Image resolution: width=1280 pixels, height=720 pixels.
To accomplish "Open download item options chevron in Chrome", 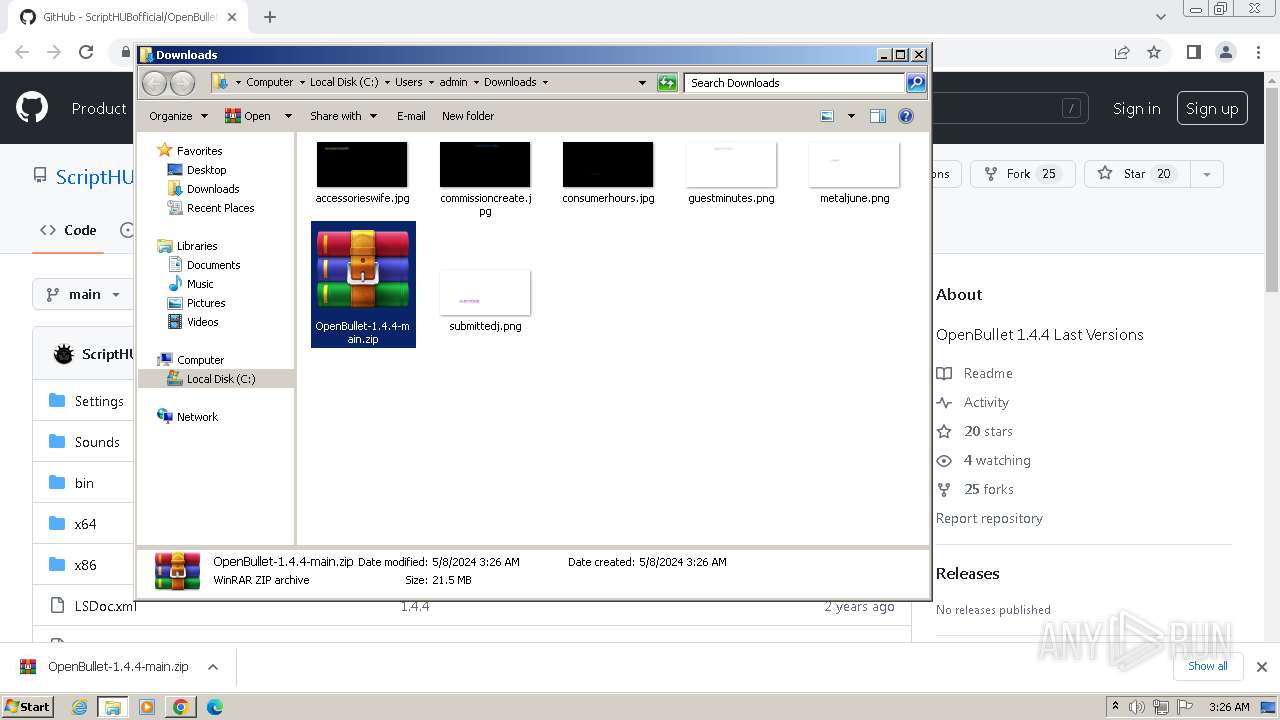I will point(212,667).
